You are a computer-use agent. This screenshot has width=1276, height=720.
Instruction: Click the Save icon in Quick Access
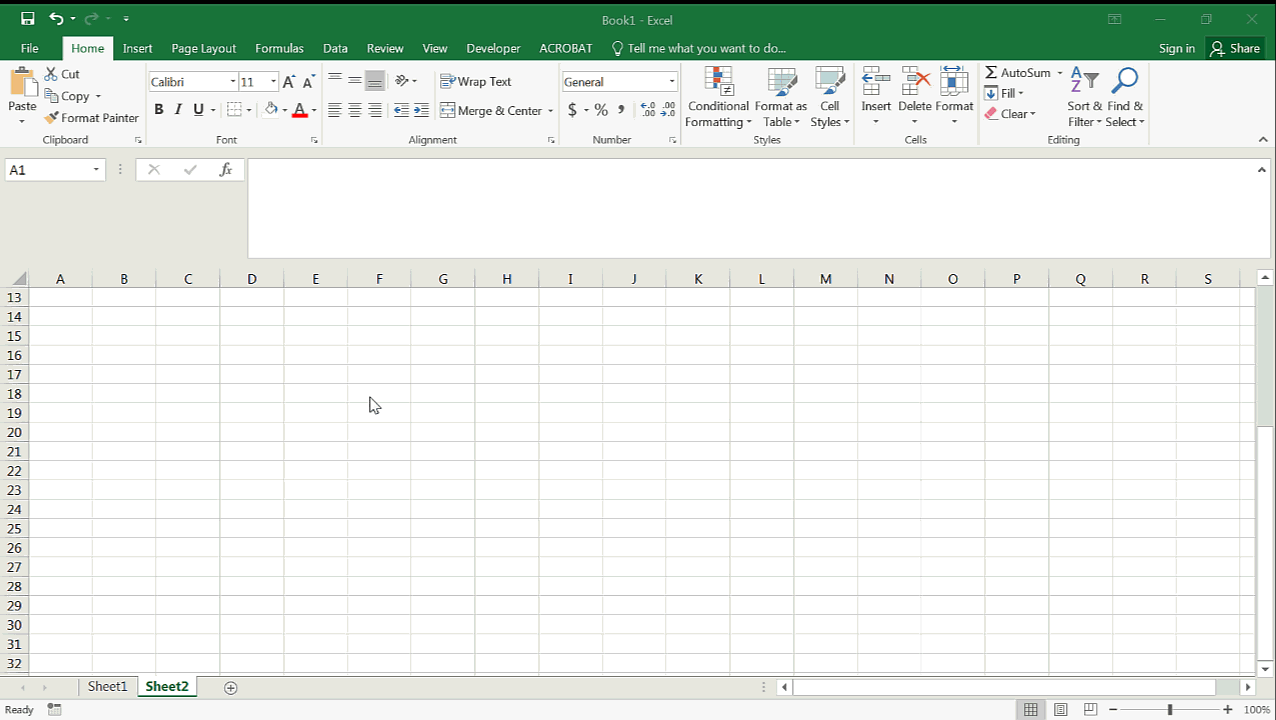27,19
